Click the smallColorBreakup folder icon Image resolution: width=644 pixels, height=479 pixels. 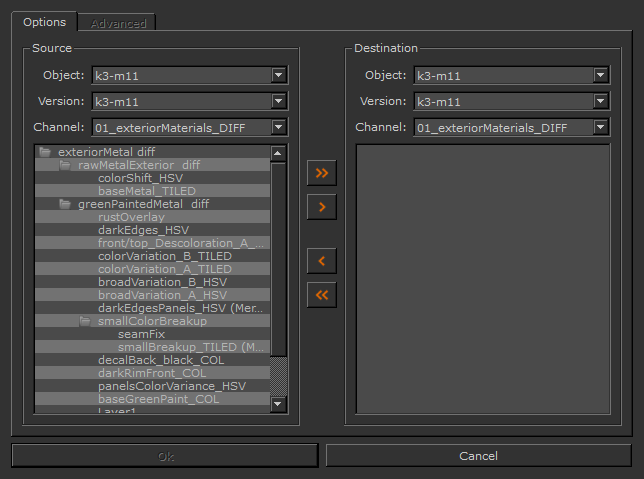(85, 321)
